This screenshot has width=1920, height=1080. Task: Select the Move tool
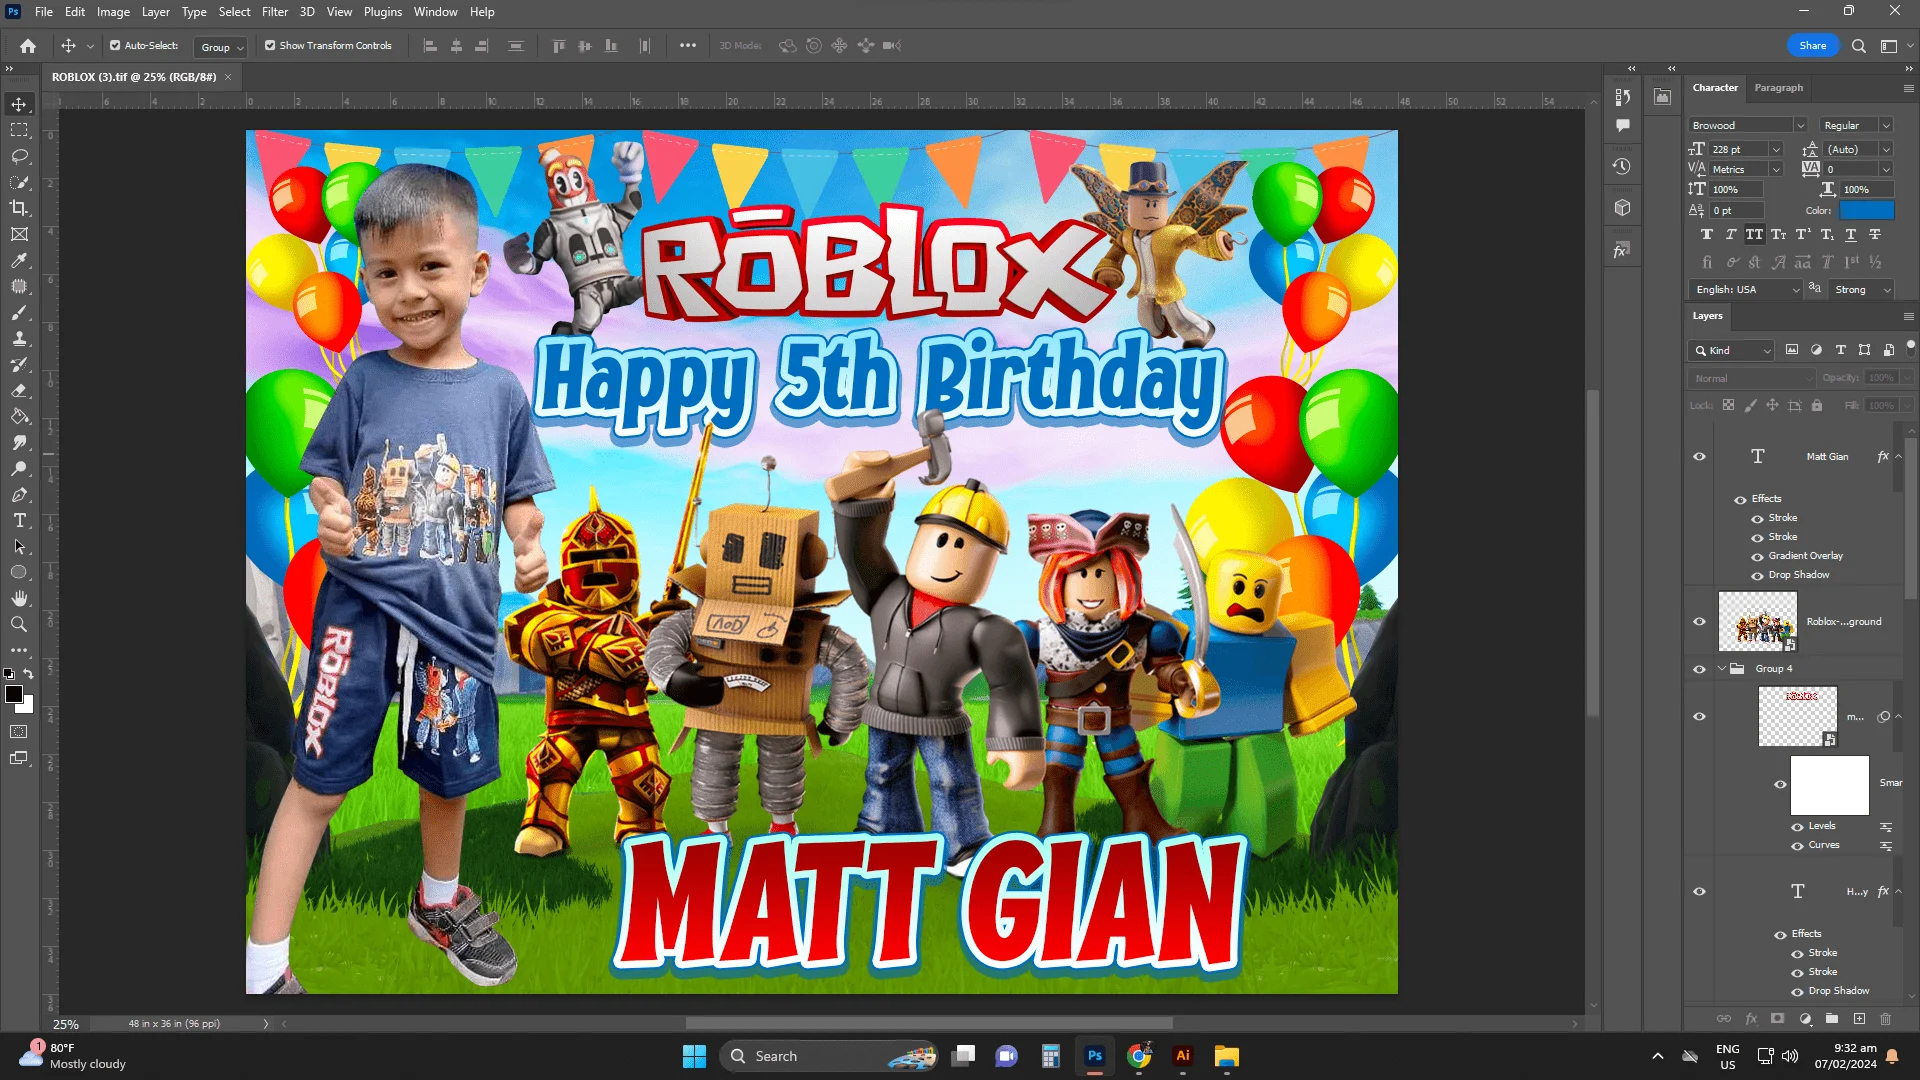(19, 104)
